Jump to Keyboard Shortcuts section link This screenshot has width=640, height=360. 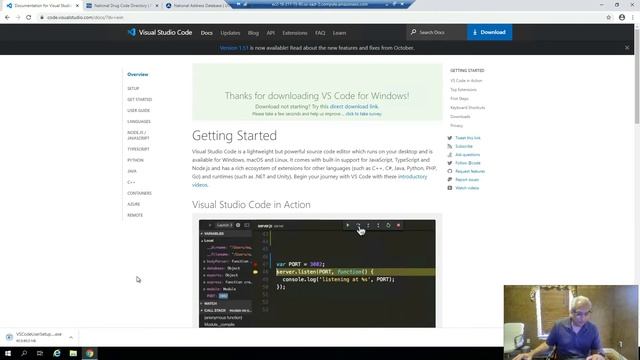(x=468, y=107)
